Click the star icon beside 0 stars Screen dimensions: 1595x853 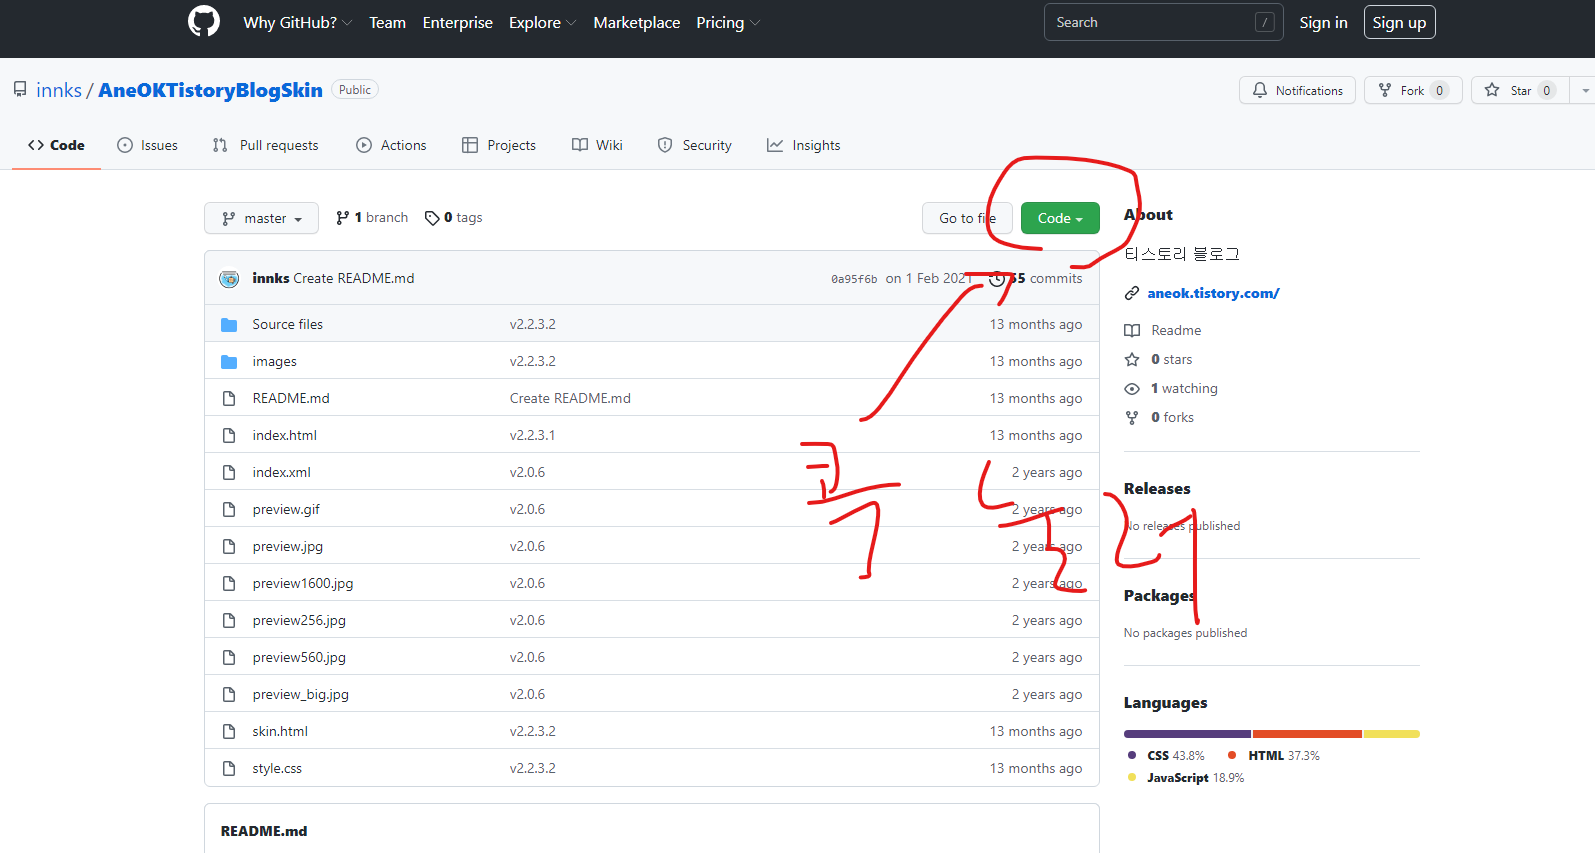click(x=1132, y=359)
